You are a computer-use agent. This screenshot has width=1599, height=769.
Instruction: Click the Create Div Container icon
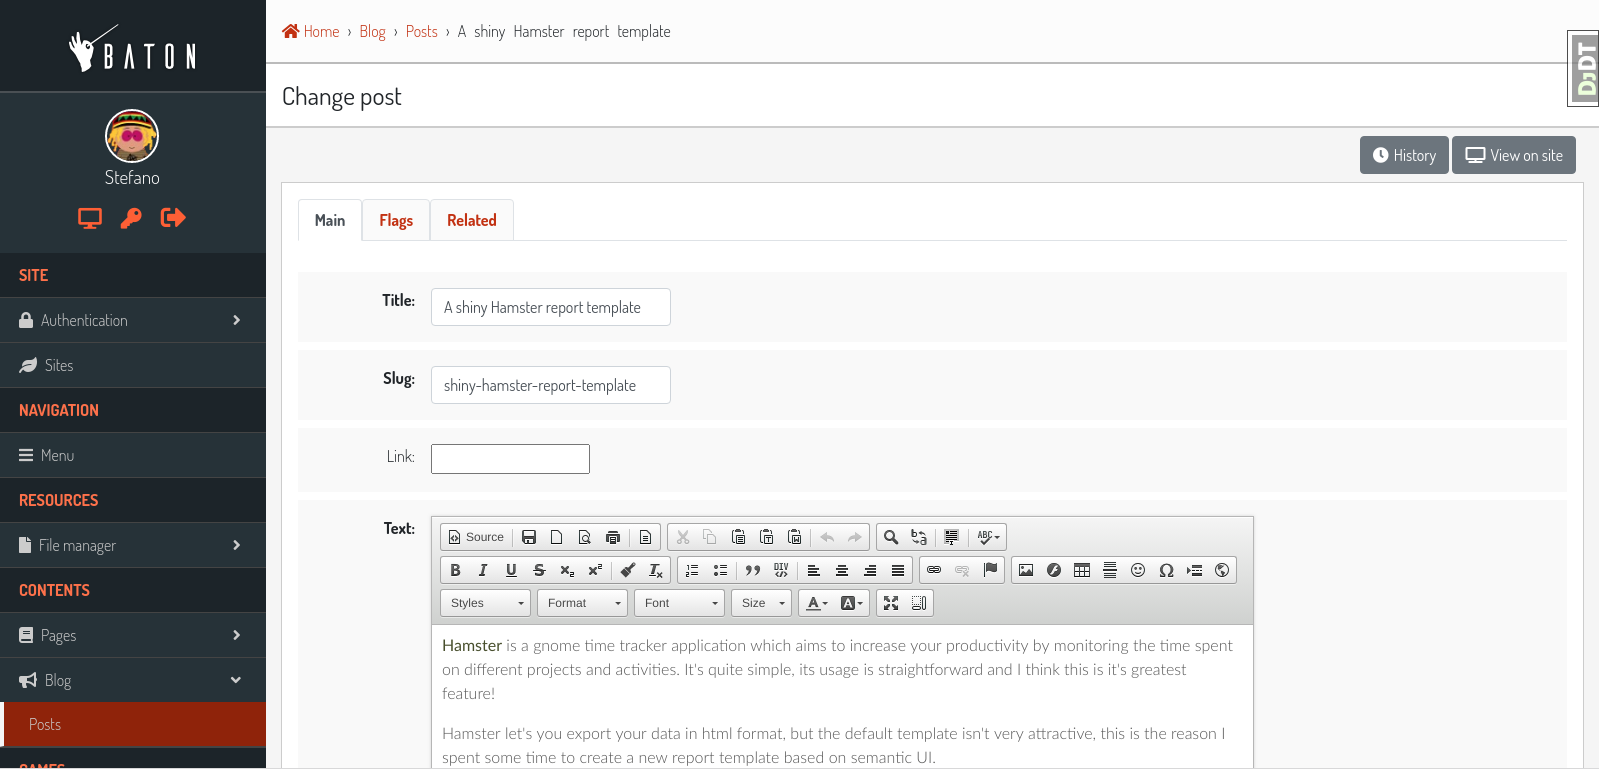tap(780, 570)
